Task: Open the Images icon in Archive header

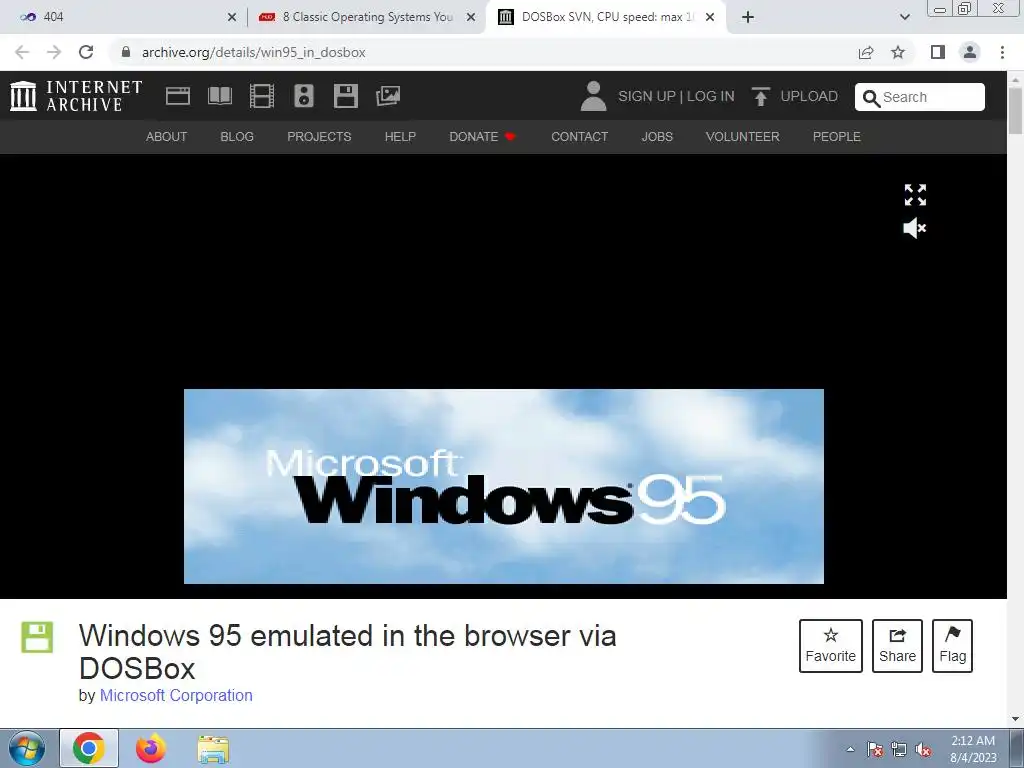Action: pyautogui.click(x=388, y=96)
